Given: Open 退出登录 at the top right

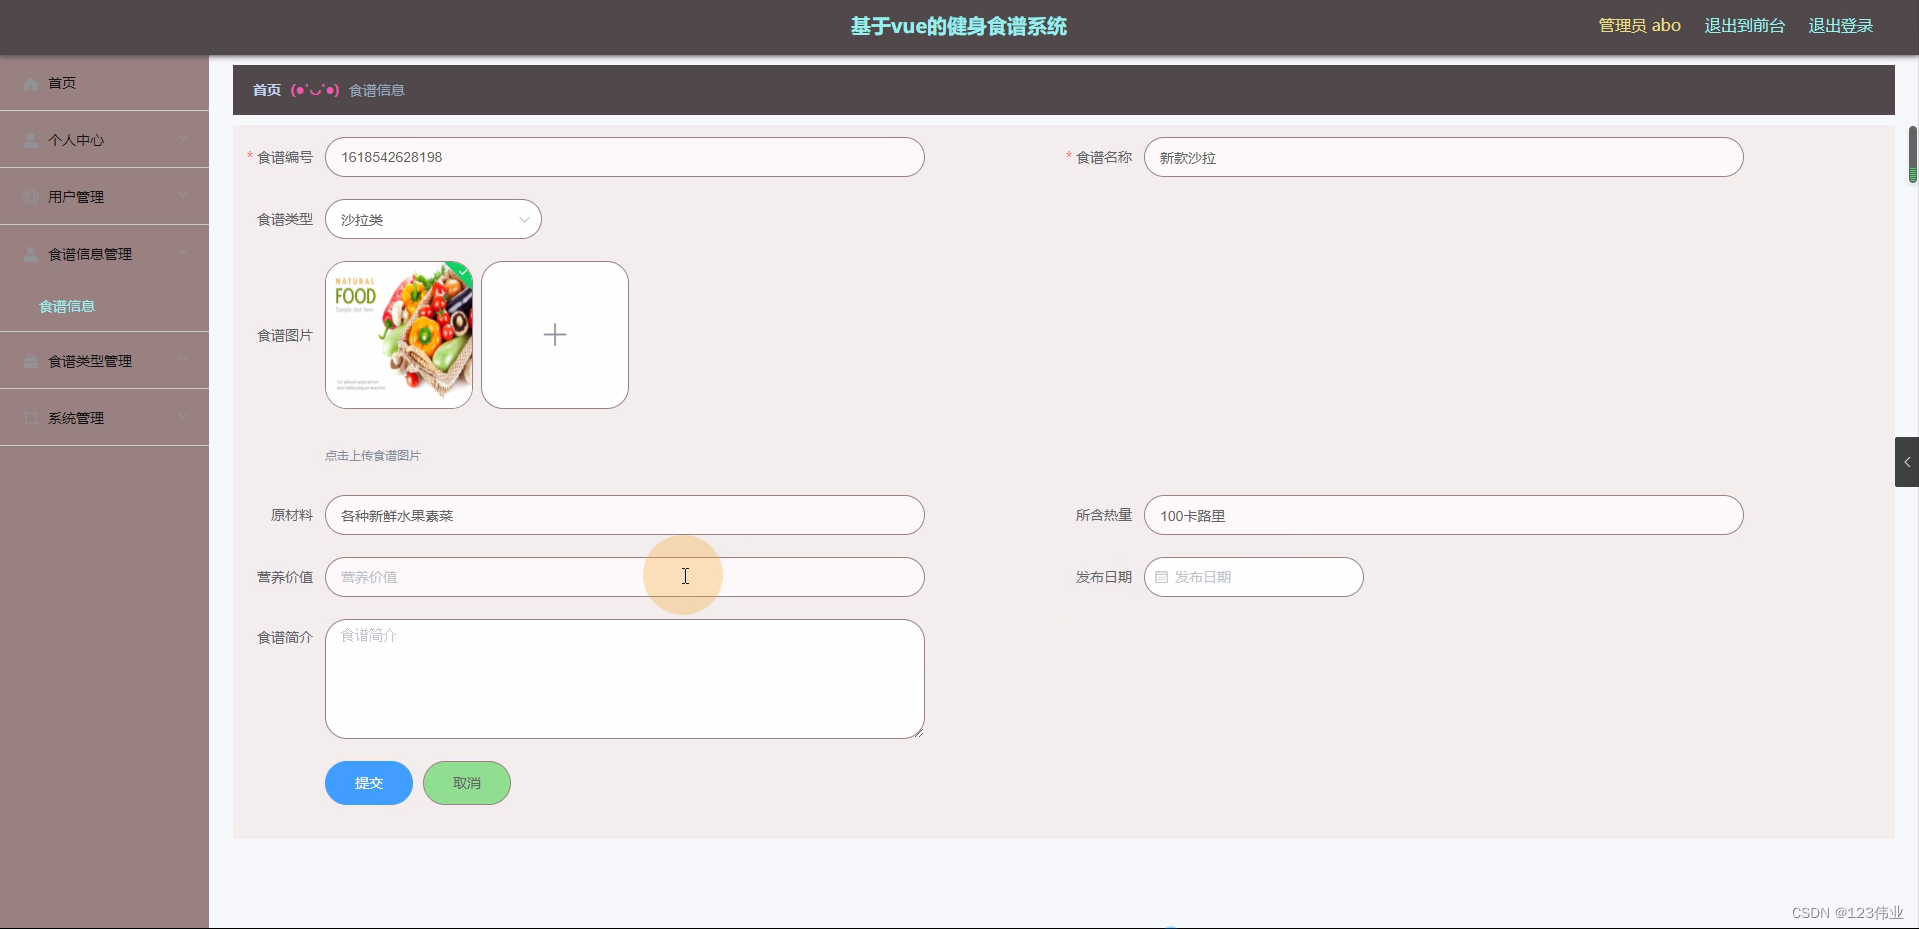Looking at the screenshot, I should coord(1839,25).
